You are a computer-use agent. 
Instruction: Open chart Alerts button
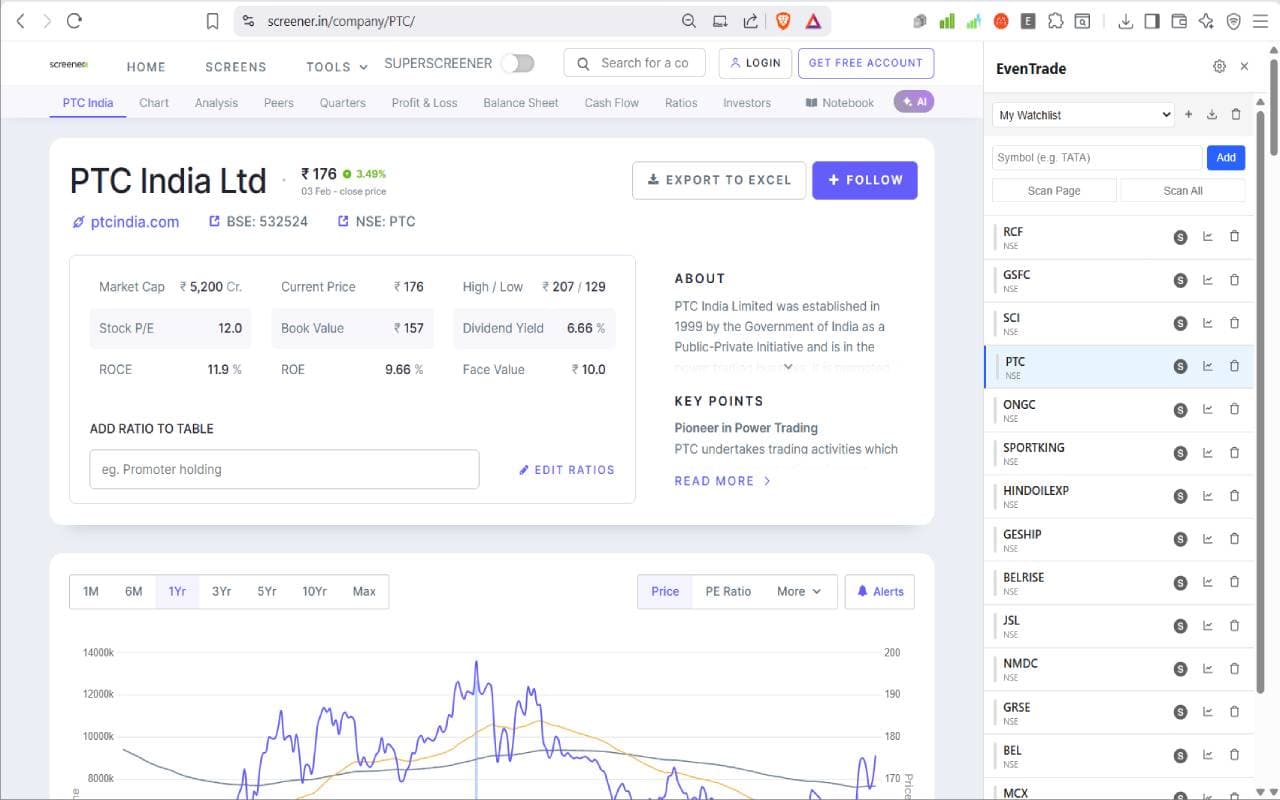[x=880, y=591]
